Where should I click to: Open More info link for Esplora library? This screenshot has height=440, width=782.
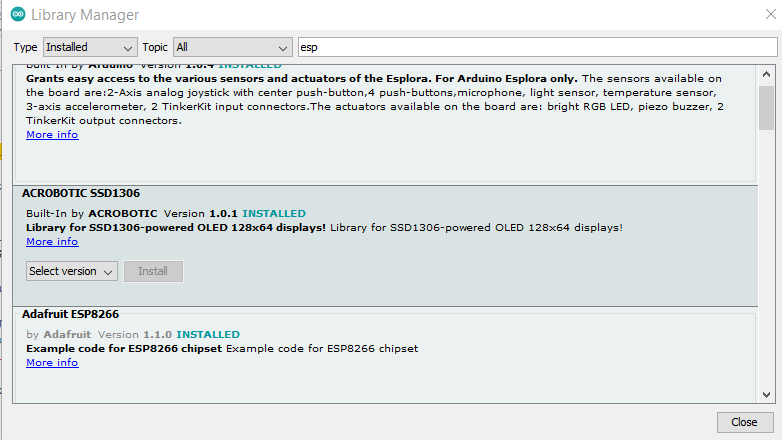click(x=52, y=135)
